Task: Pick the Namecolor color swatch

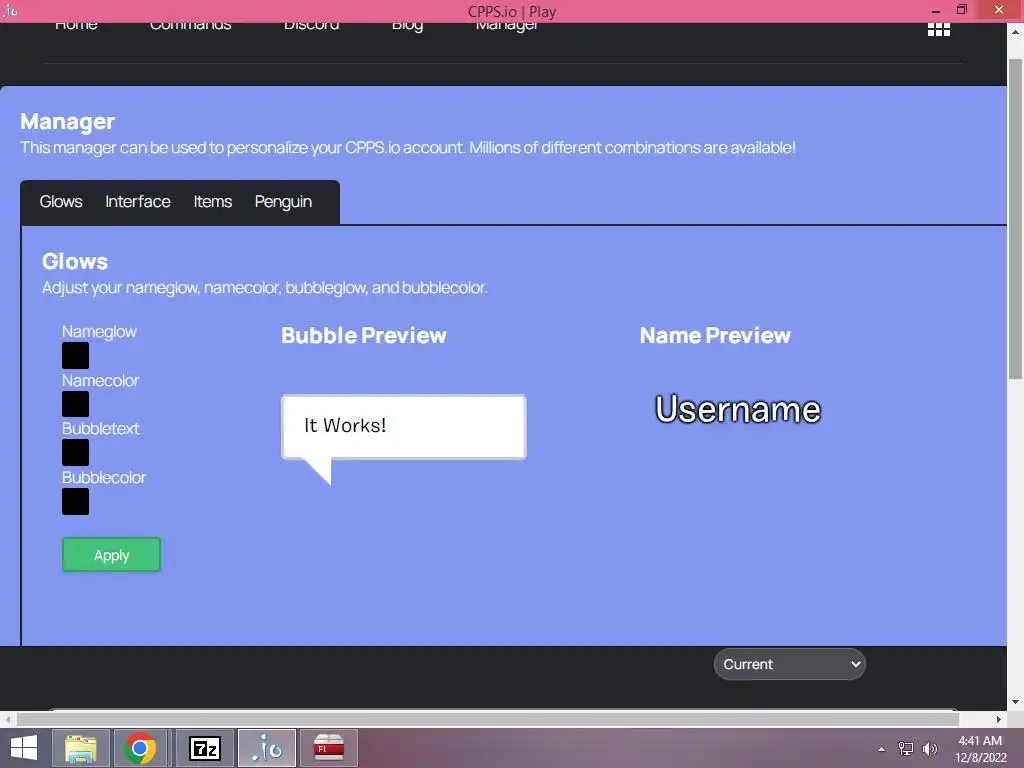Action: point(75,404)
